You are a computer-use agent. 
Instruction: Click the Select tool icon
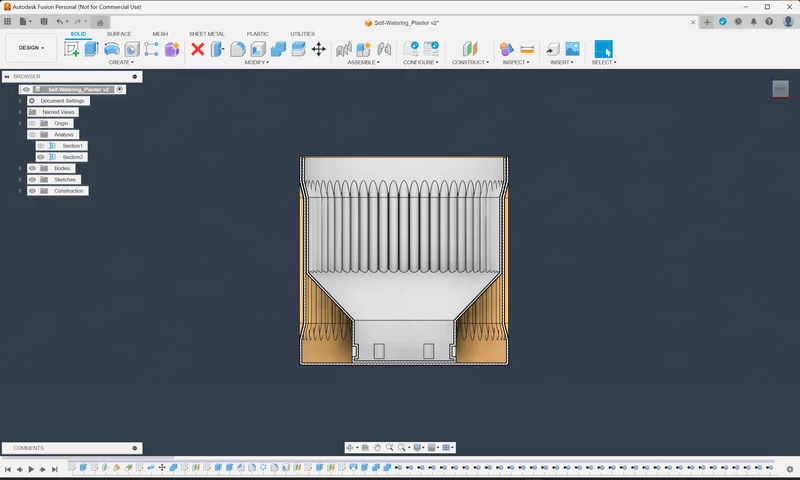[x=604, y=49]
